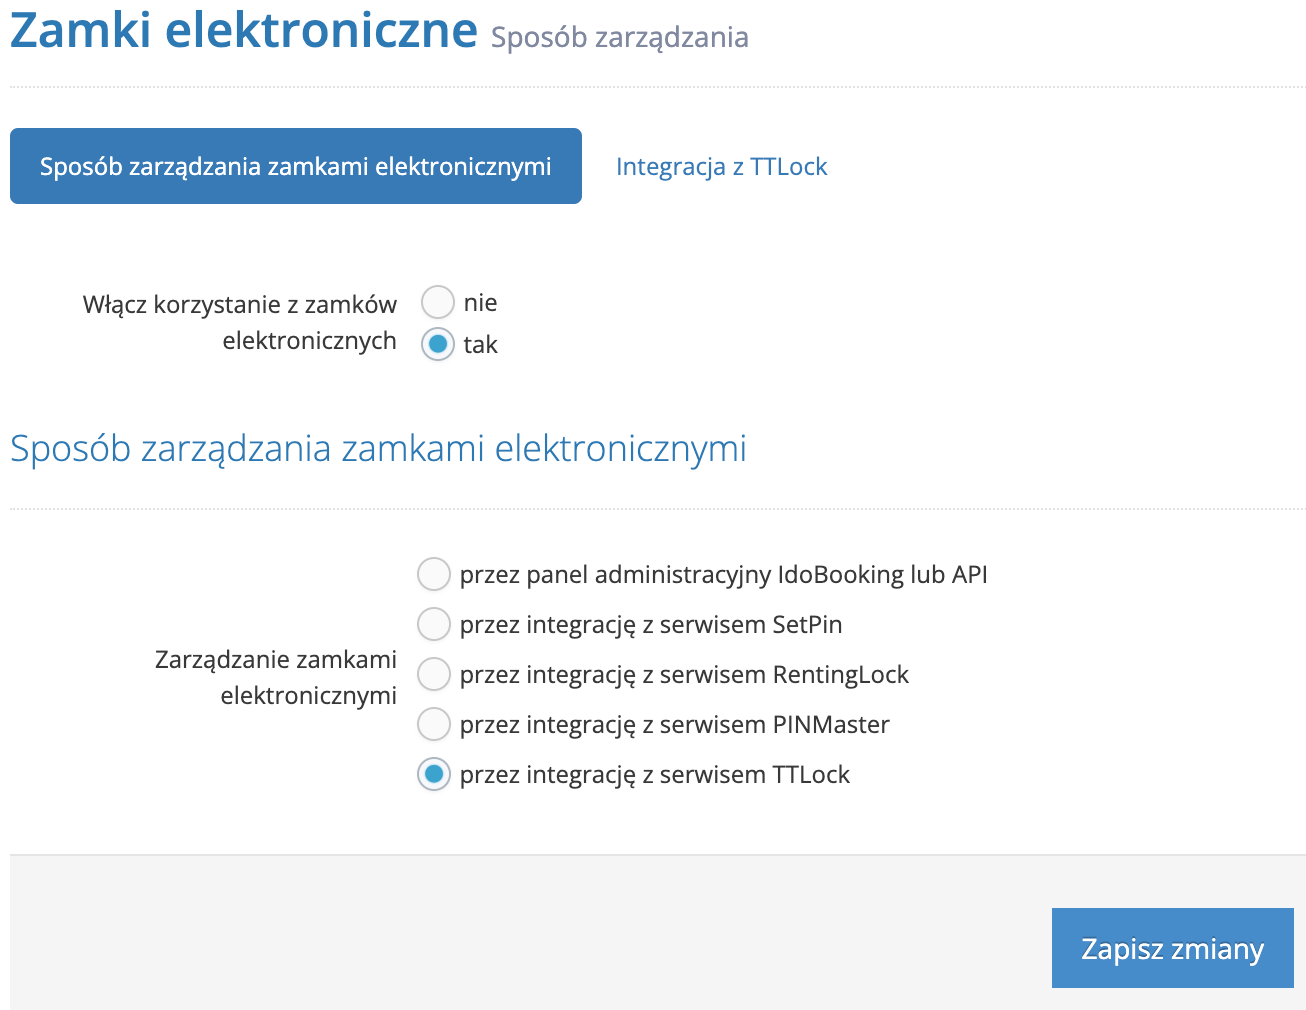The width and height of the screenshot is (1306, 1010).
Task: Toggle TTLock integration radio off by picking SetPin
Action: (x=433, y=624)
